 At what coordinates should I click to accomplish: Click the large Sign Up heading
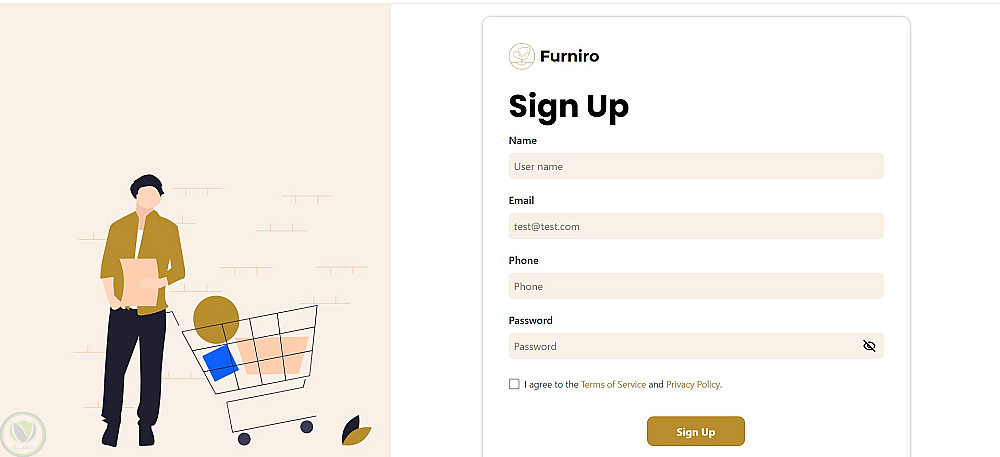568,106
